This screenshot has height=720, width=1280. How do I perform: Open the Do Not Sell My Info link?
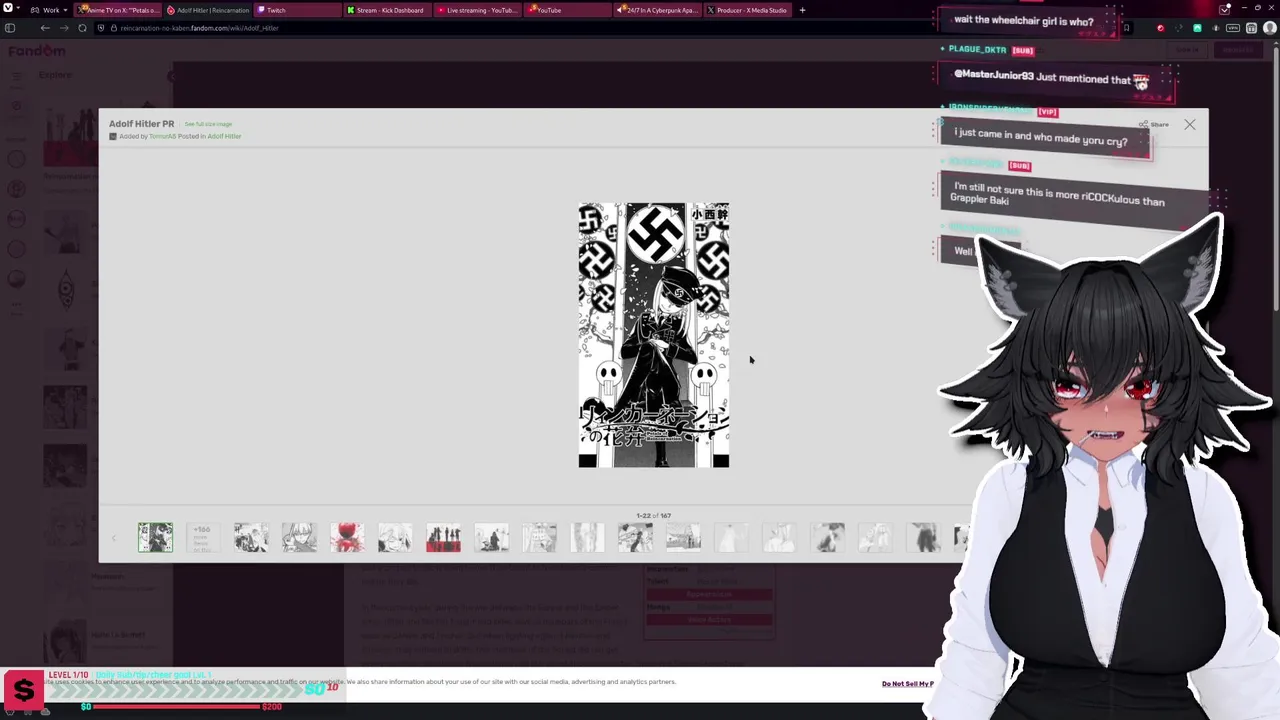pyautogui.click(x=908, y=684)
